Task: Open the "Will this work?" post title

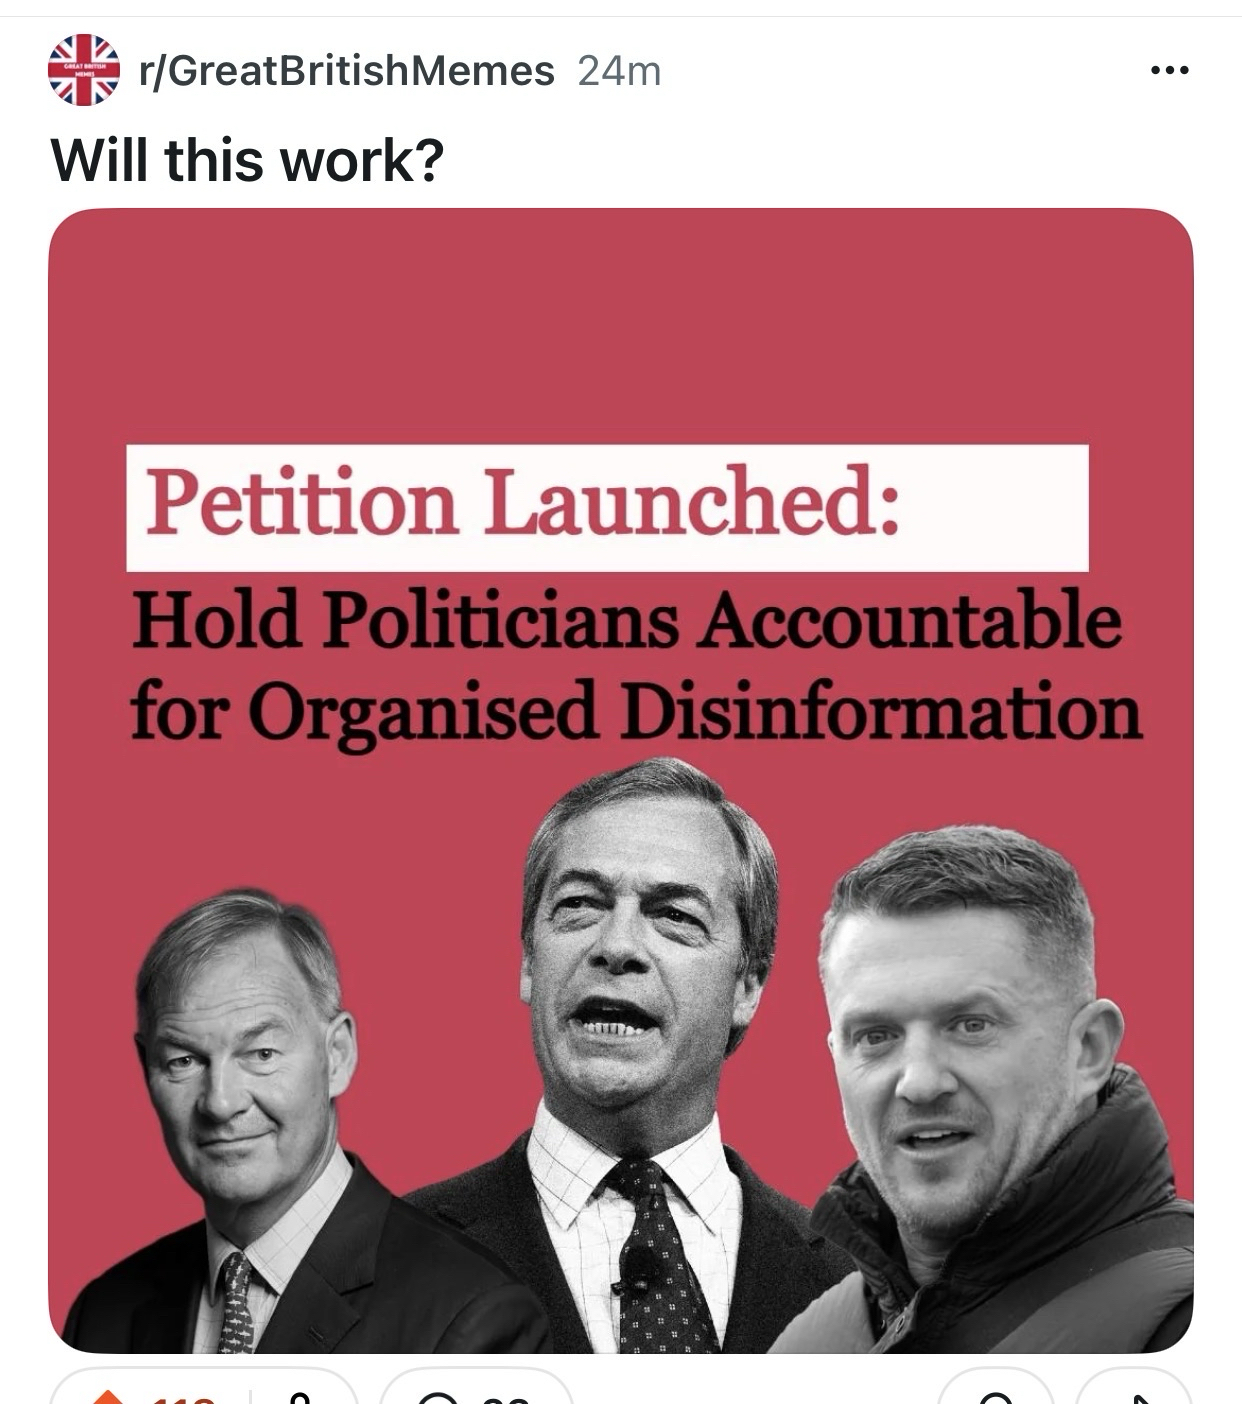Action: 246,160
